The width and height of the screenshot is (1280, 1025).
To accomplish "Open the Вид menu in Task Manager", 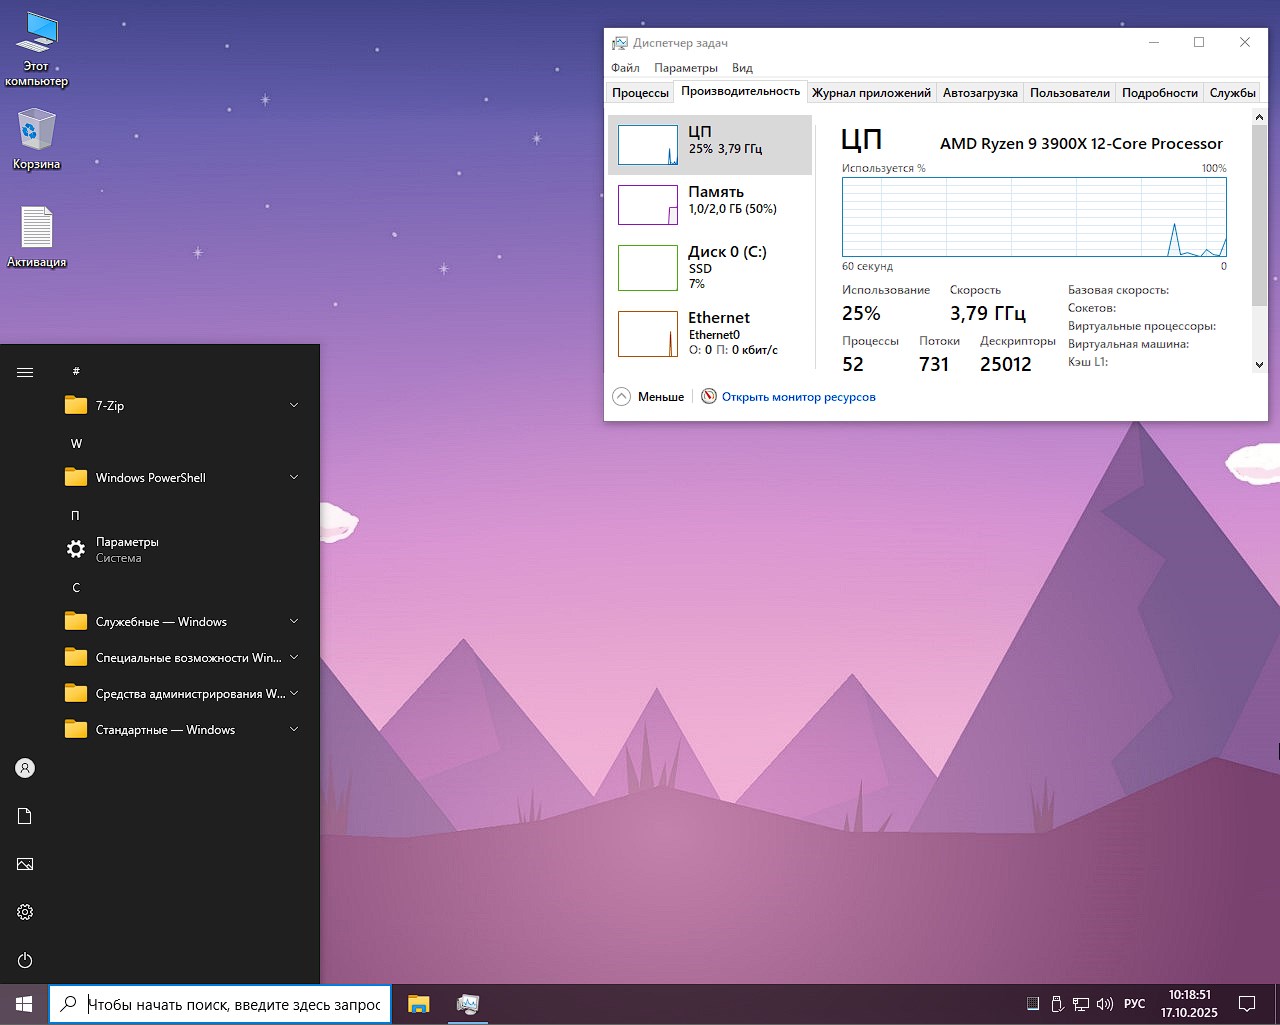I will click(x=741, y=67).
